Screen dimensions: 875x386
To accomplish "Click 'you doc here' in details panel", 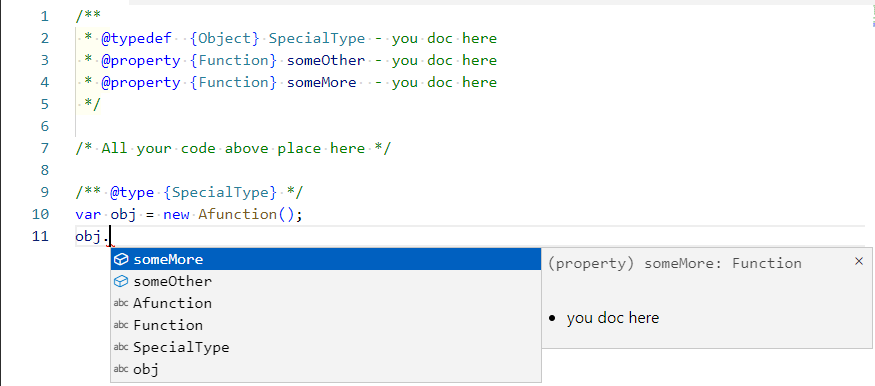I will click(x=613, y=318).
